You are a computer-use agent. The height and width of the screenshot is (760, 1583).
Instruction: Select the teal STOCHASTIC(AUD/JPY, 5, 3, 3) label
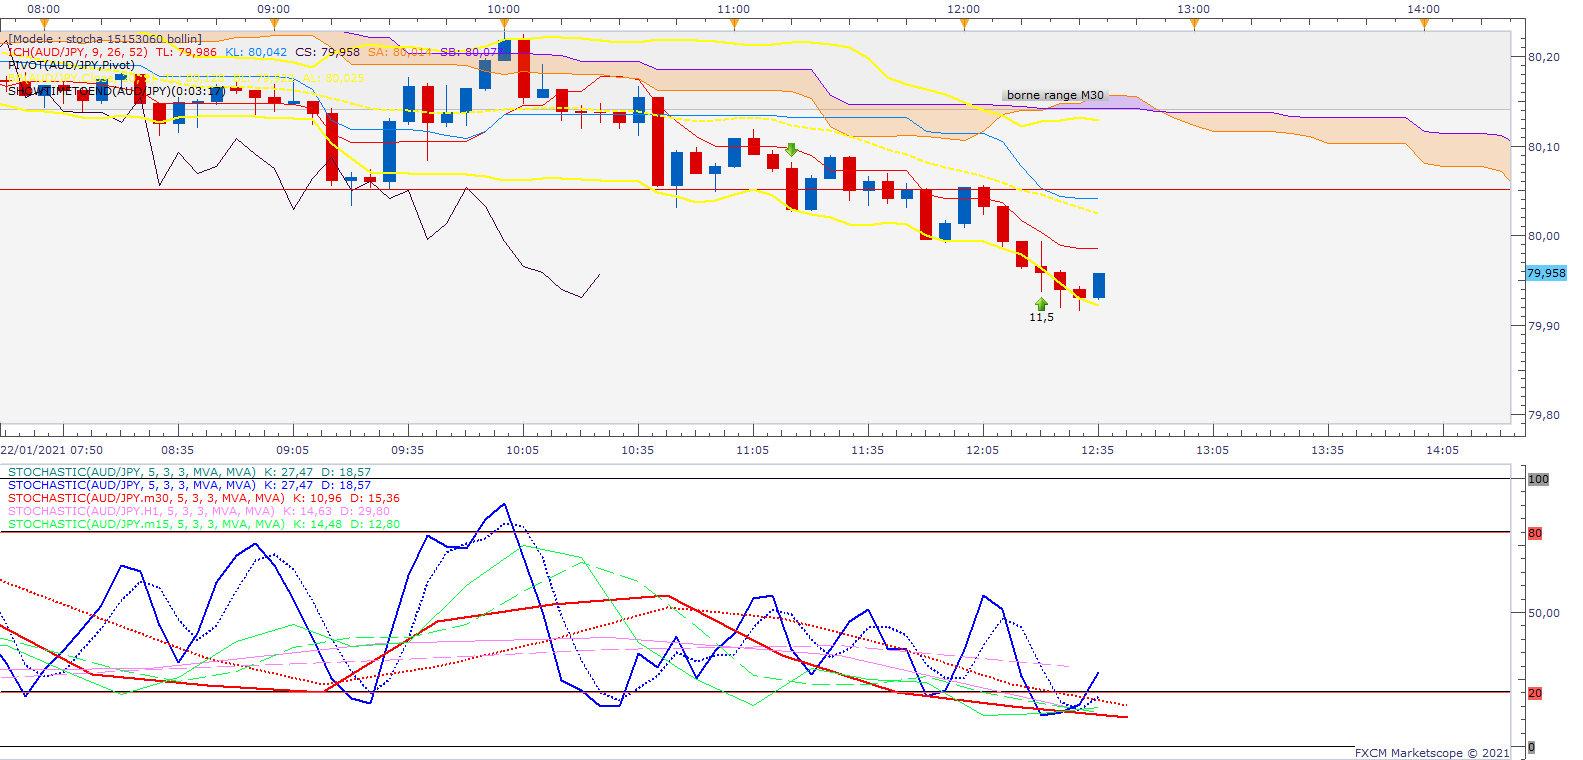tap(189, 472)
